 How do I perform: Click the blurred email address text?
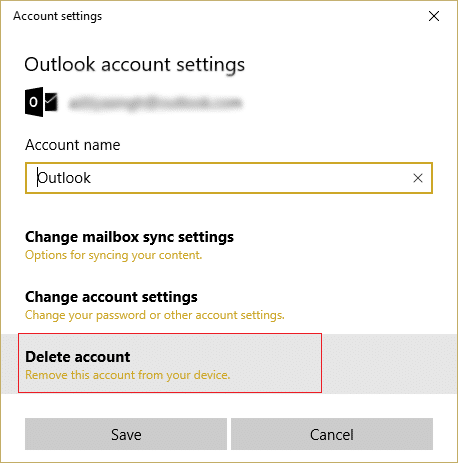(156, 103)
